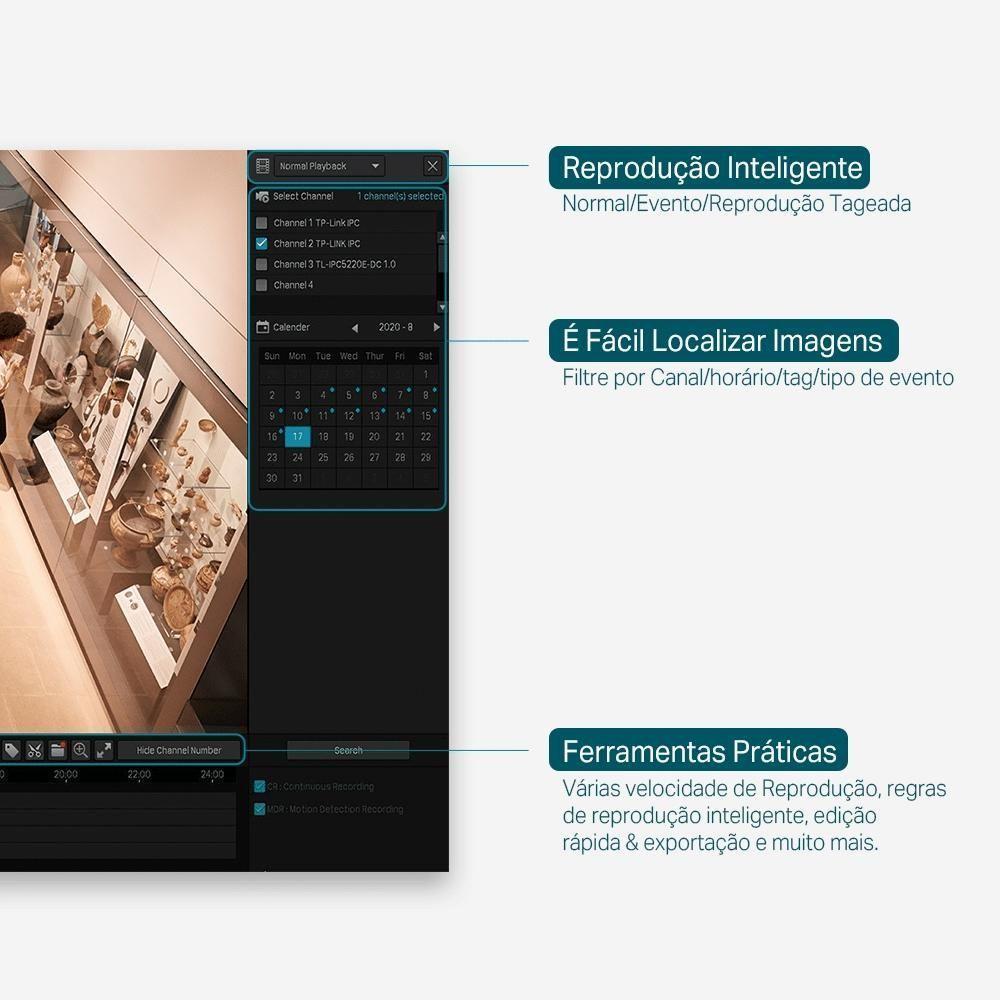Image resolution: width=1000 pixels, height=1000 pixels.
Task: Click the fullscreen expand arrows icon
Action: [103, 750]
